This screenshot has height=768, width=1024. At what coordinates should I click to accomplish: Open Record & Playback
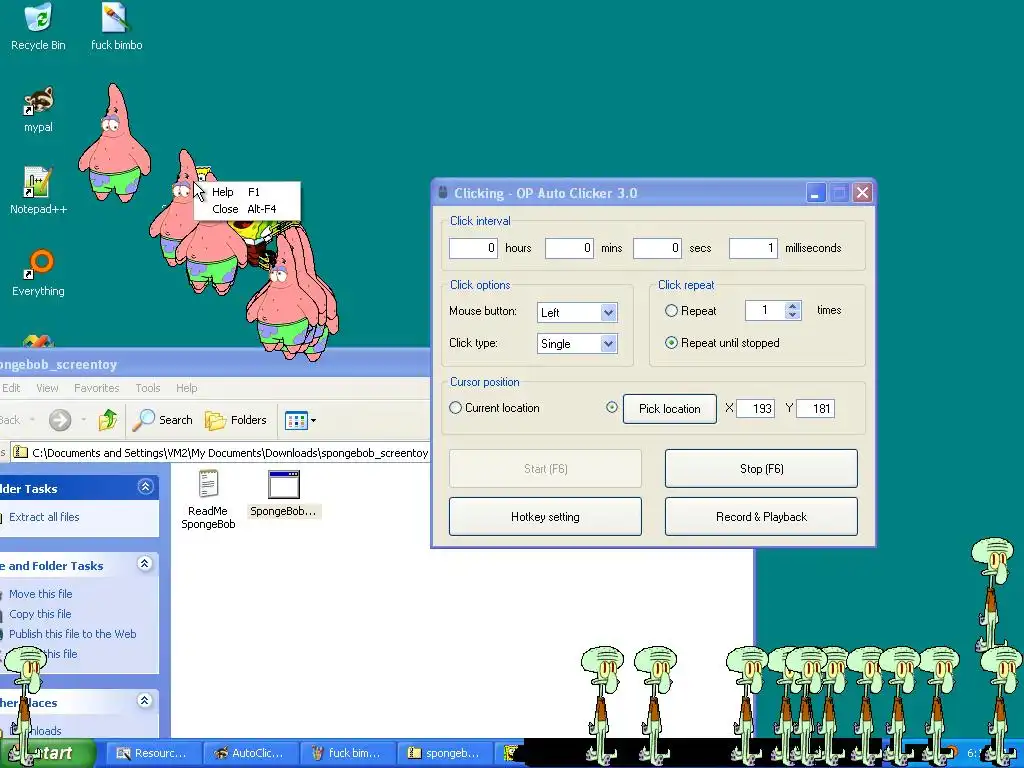pos(761,517)
